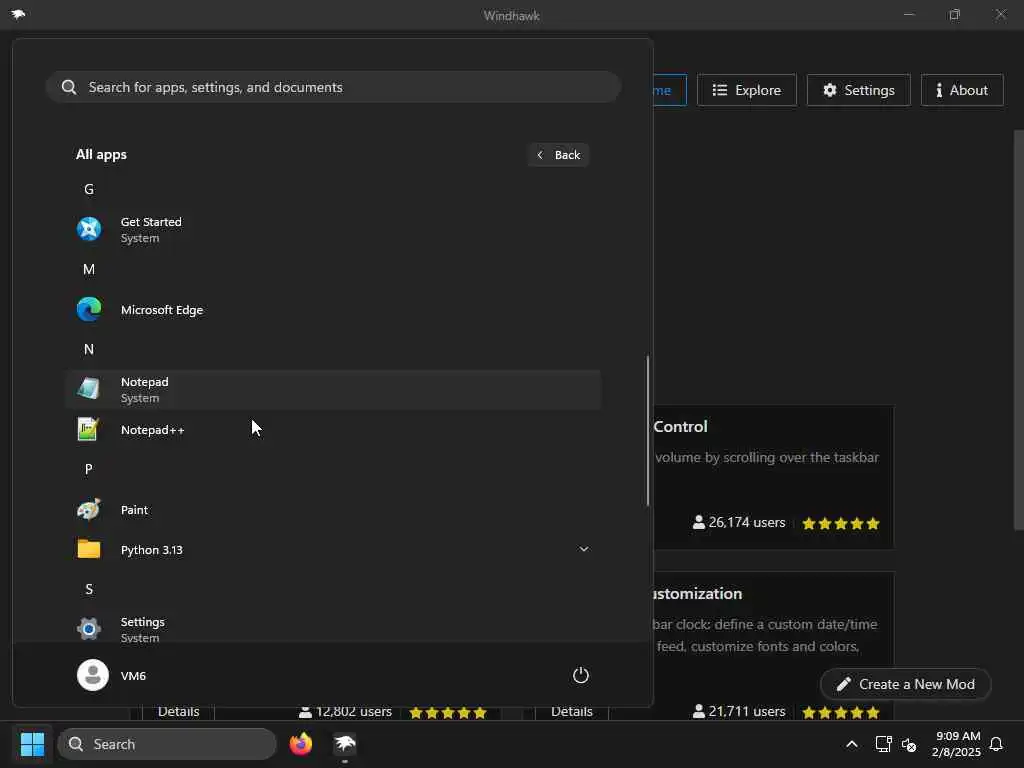Click the VM6 user avatar
Viewport: 1024px width, 768px height.
(93, 675)
